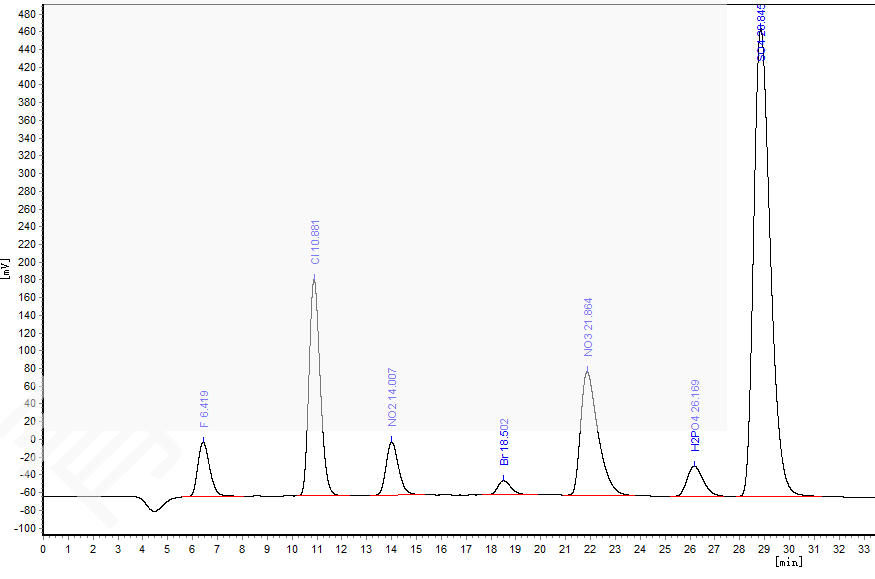Click the [mV] y-axis unit label
This screenshot has width=875, height=579.
pos(6,268)
